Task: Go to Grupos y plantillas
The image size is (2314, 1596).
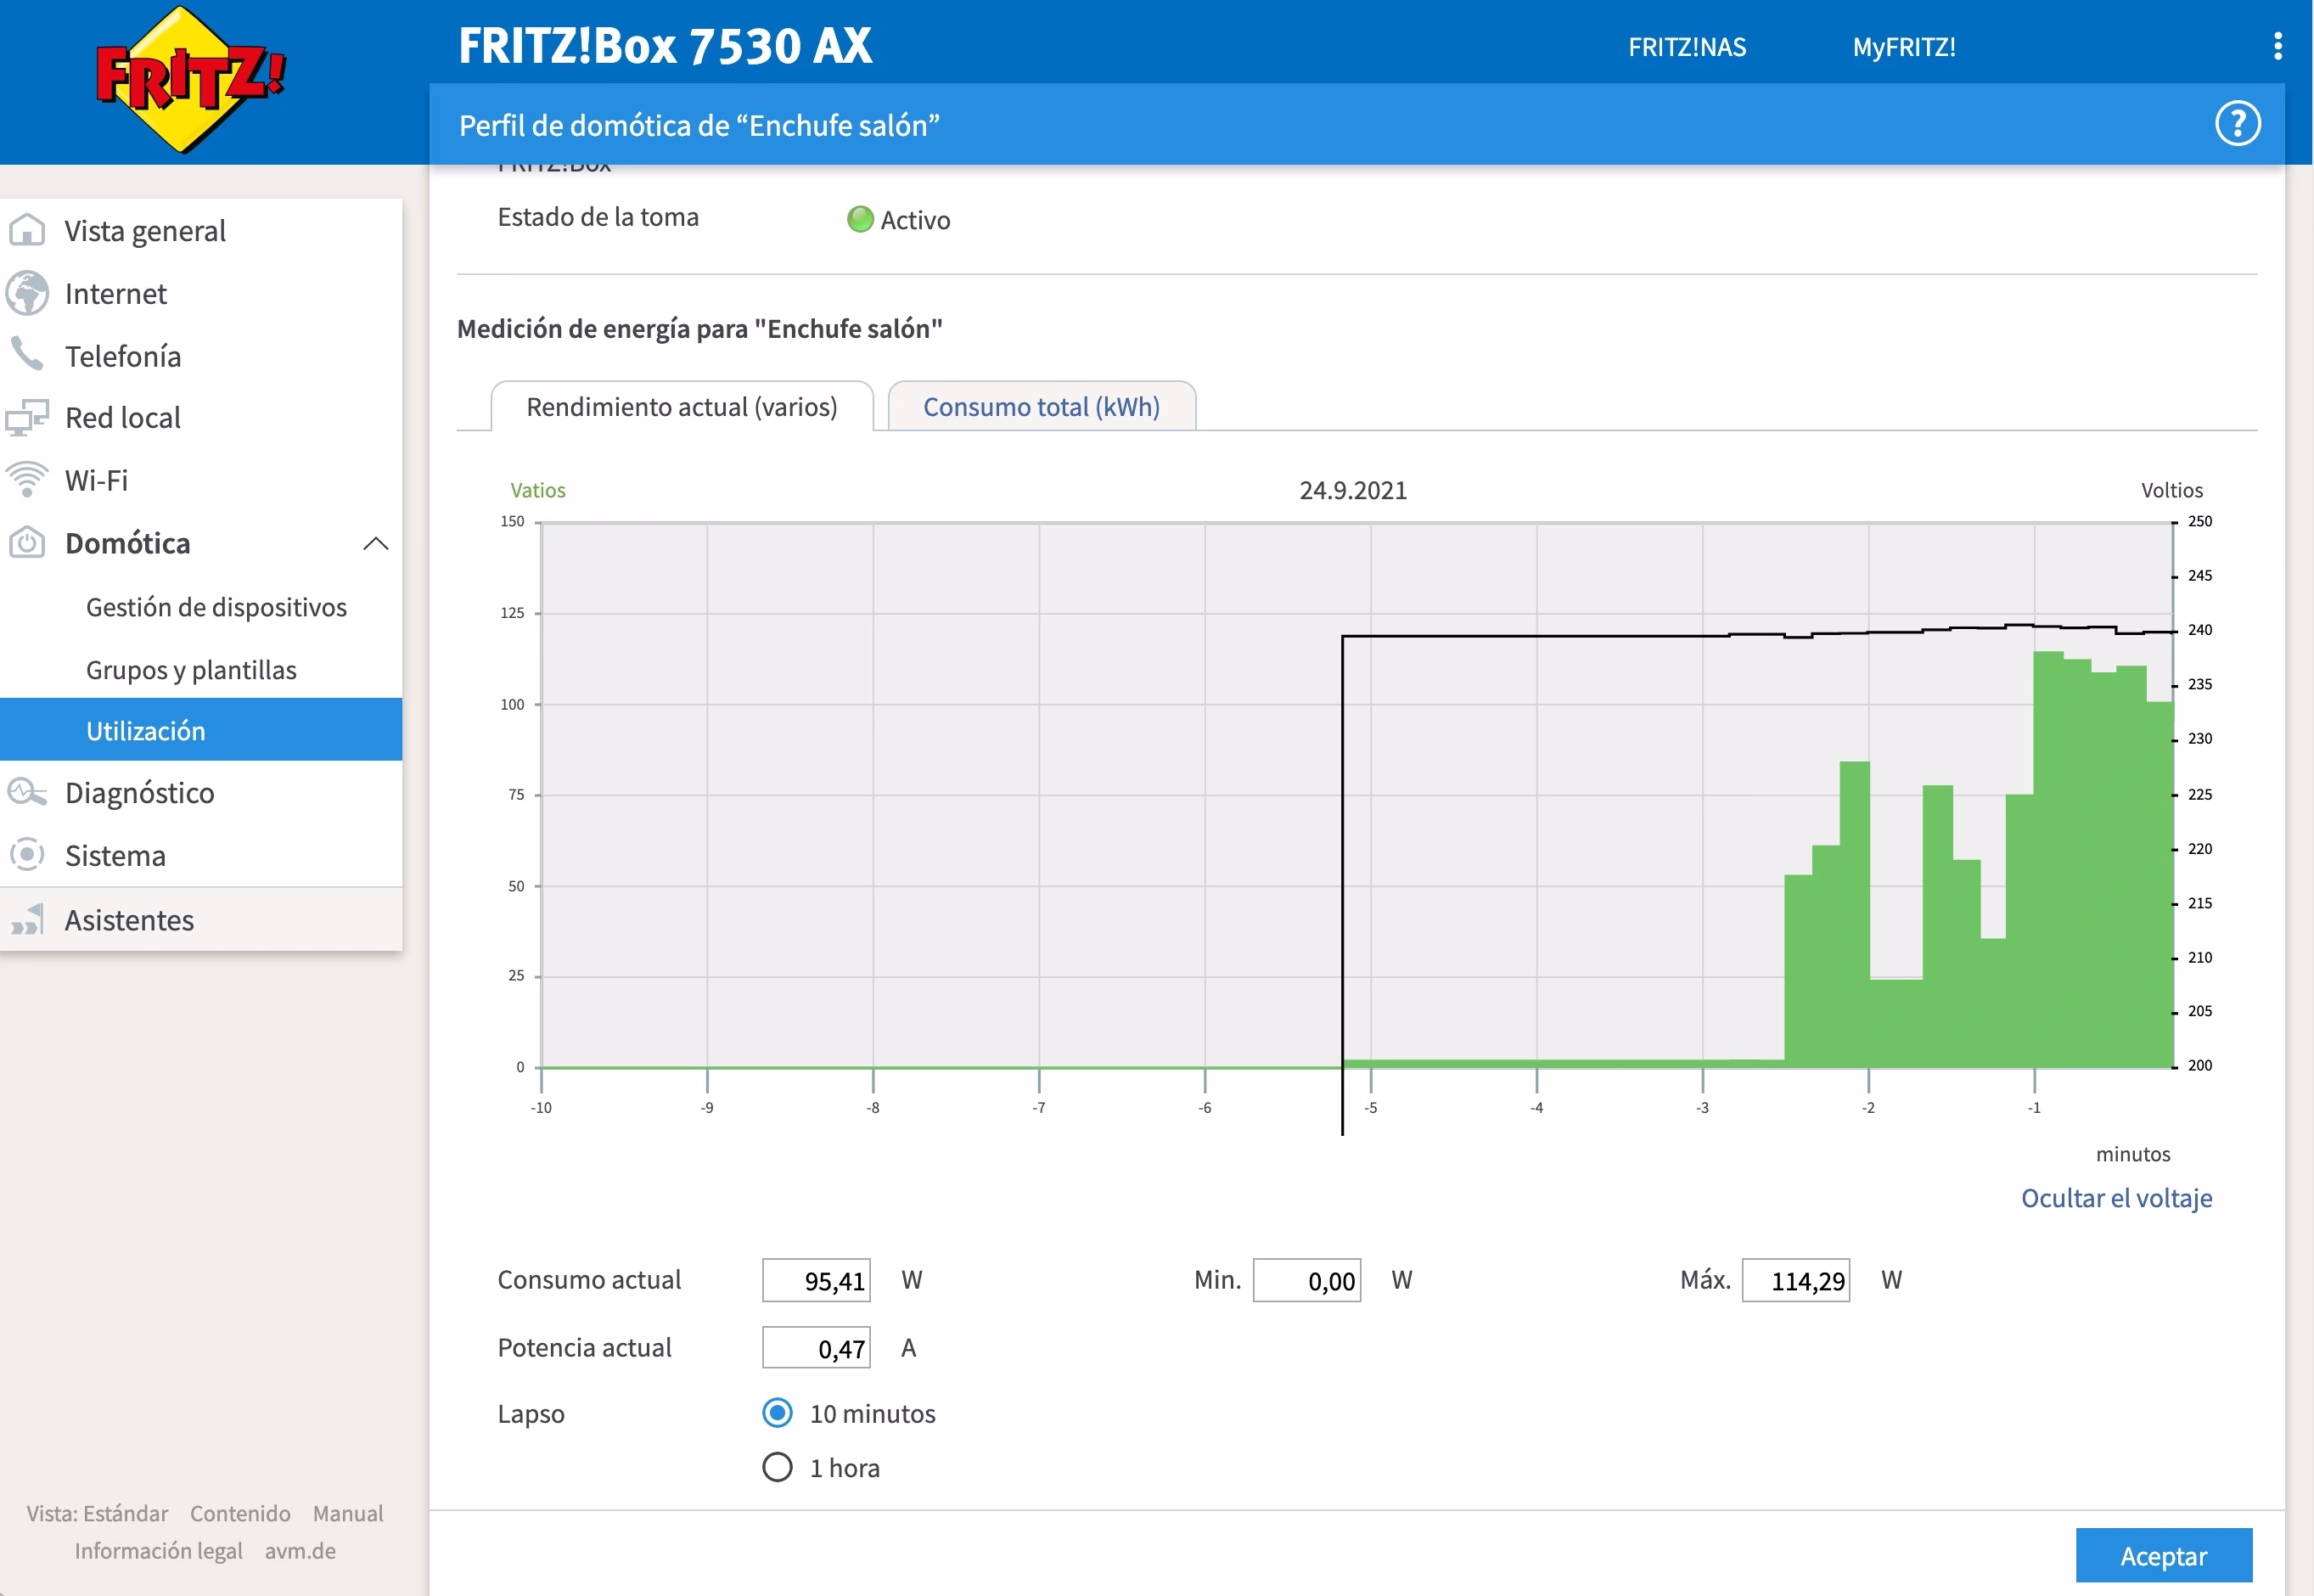Action: point(191,669)
